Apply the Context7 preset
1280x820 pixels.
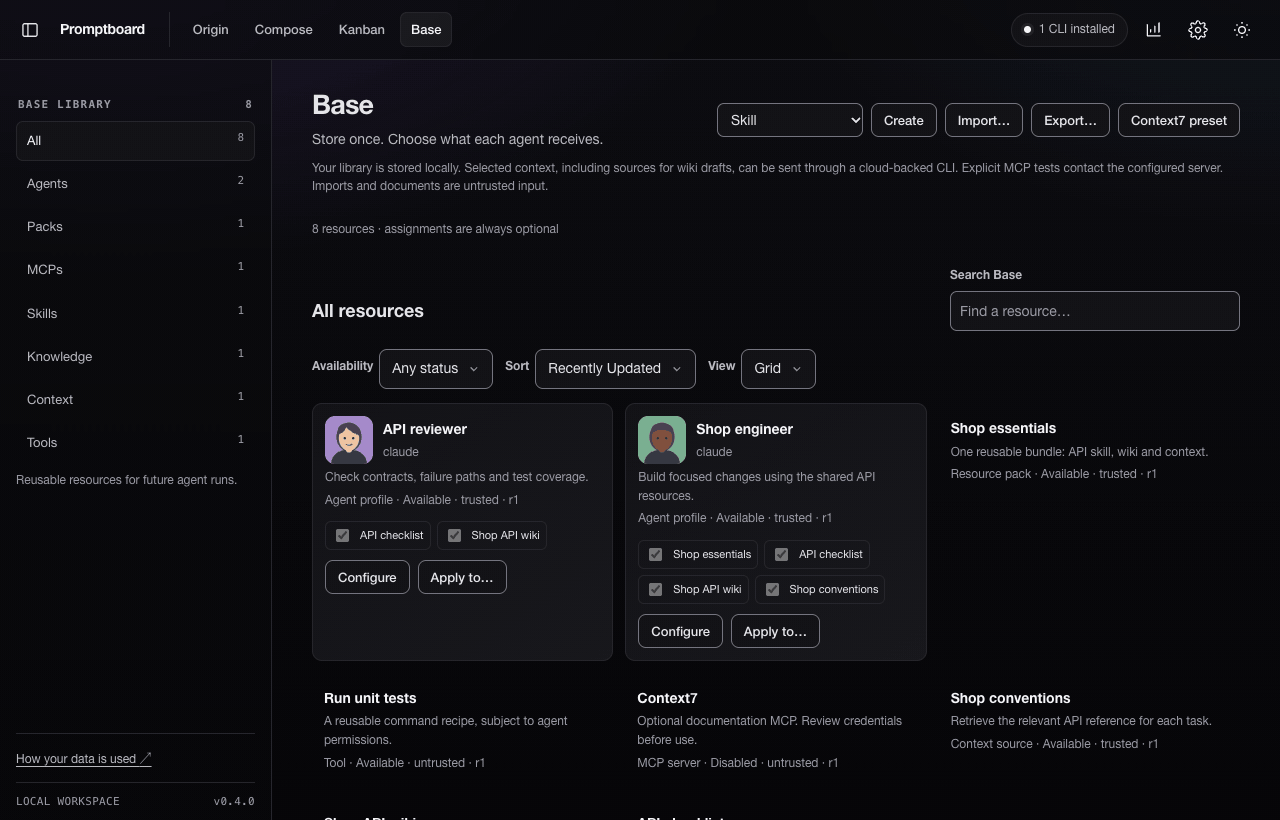tap(1179, 120)
